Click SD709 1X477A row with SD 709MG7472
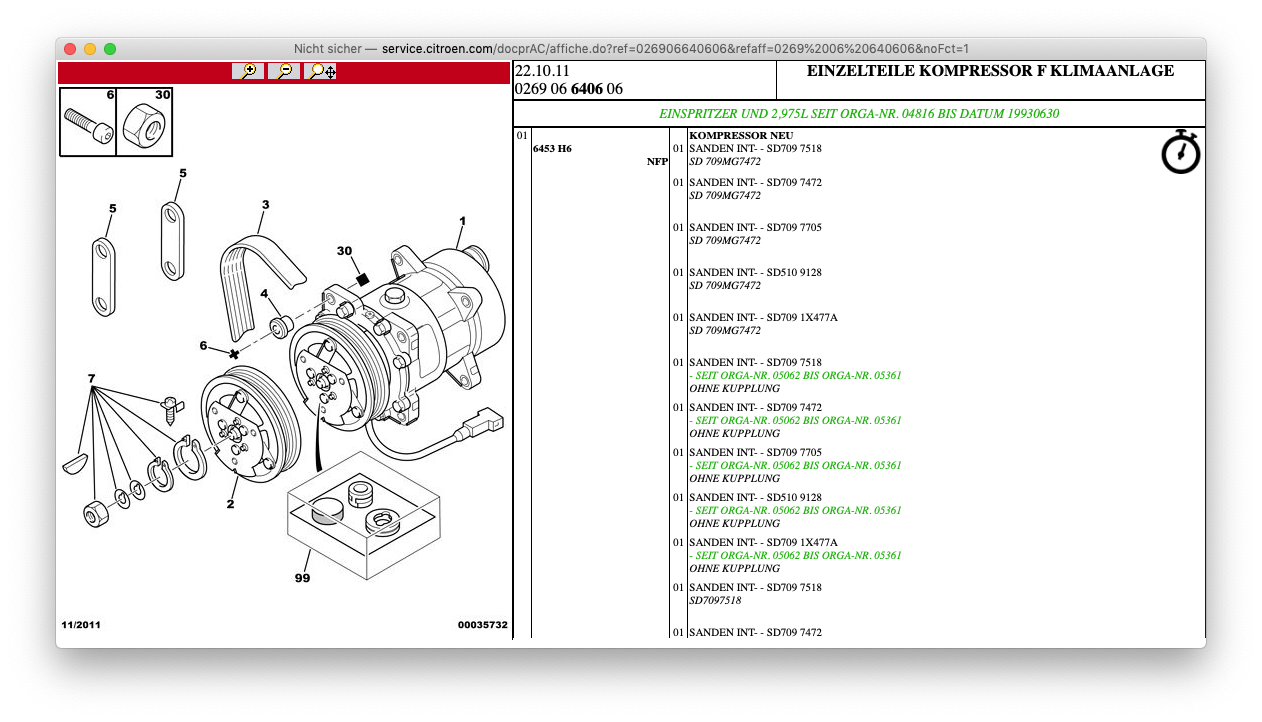The height and width of the screenshot is (722, 1262). pyautogui.click(x=763, y=318)
